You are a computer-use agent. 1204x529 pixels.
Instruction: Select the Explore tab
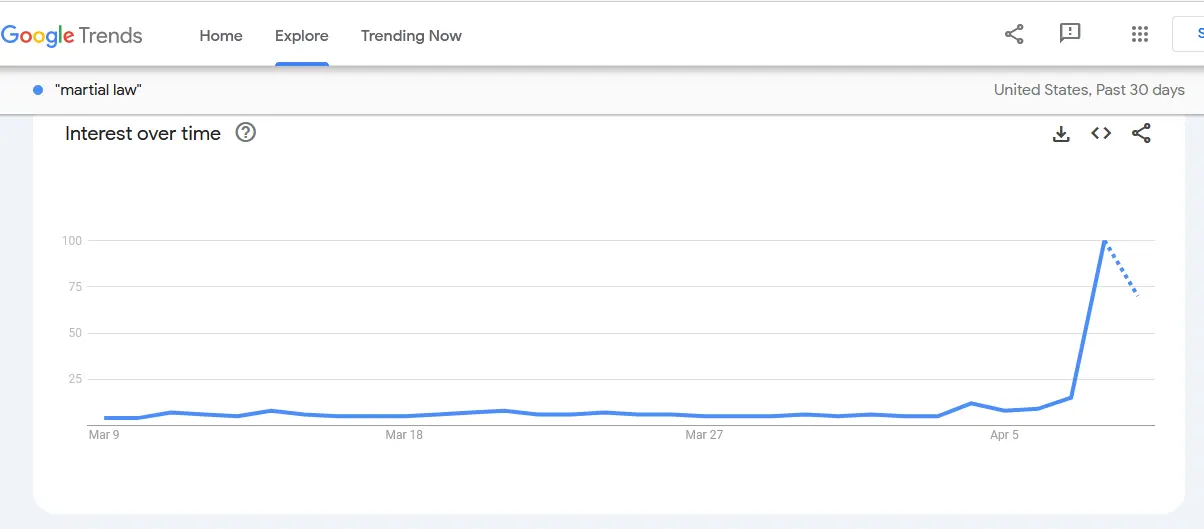(302, 36)
